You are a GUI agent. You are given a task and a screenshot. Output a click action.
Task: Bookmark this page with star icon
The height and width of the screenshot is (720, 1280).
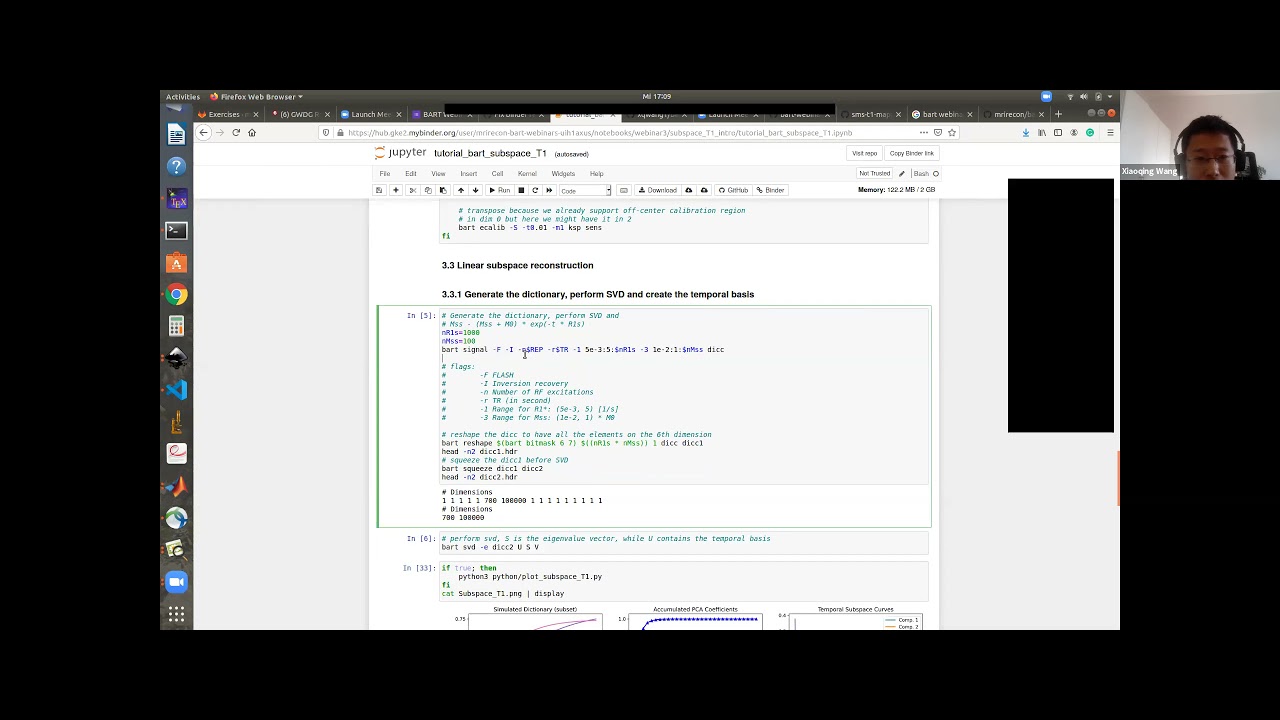952,132
